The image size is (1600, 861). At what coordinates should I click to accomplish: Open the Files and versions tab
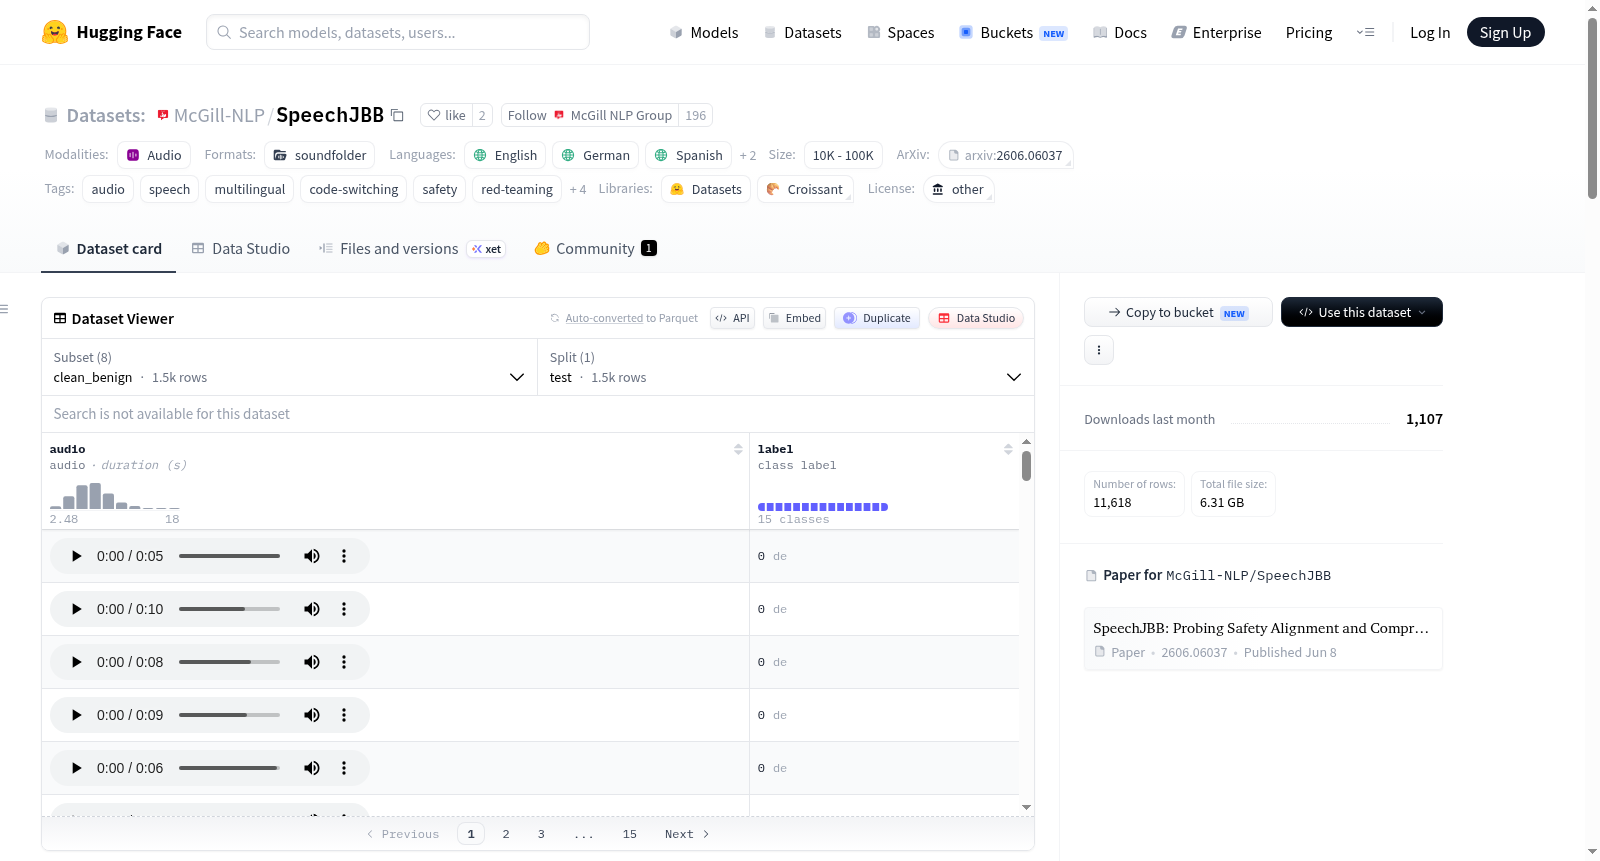coord(412,249)
